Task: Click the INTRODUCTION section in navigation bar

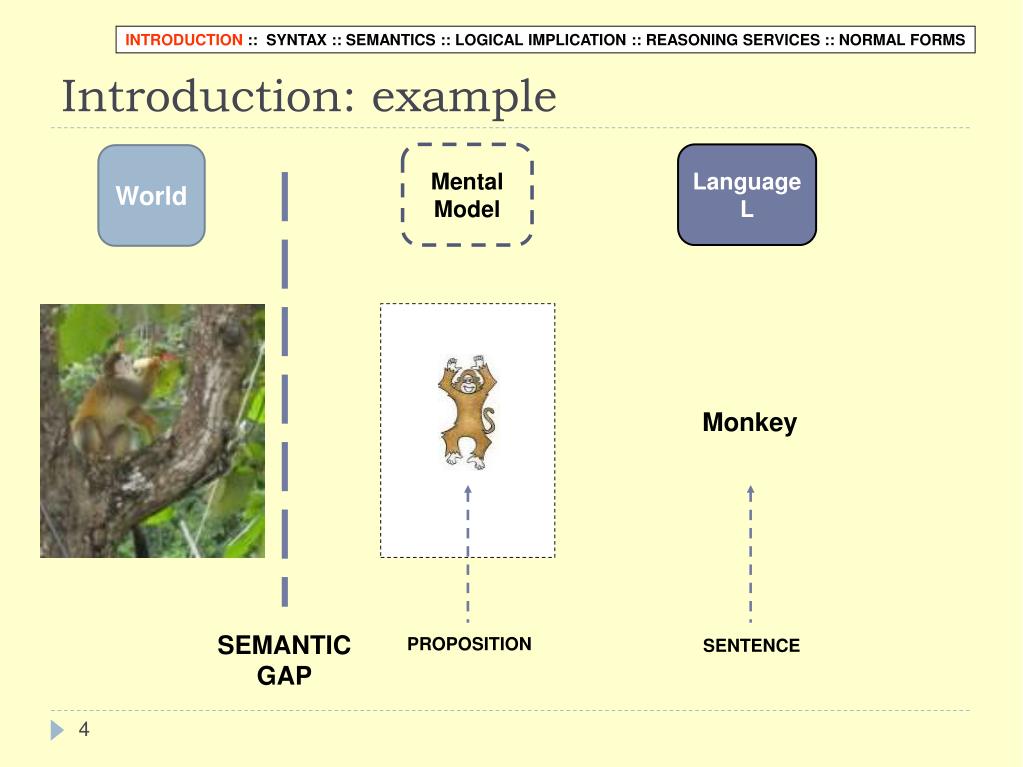Action: click(183, 40)
